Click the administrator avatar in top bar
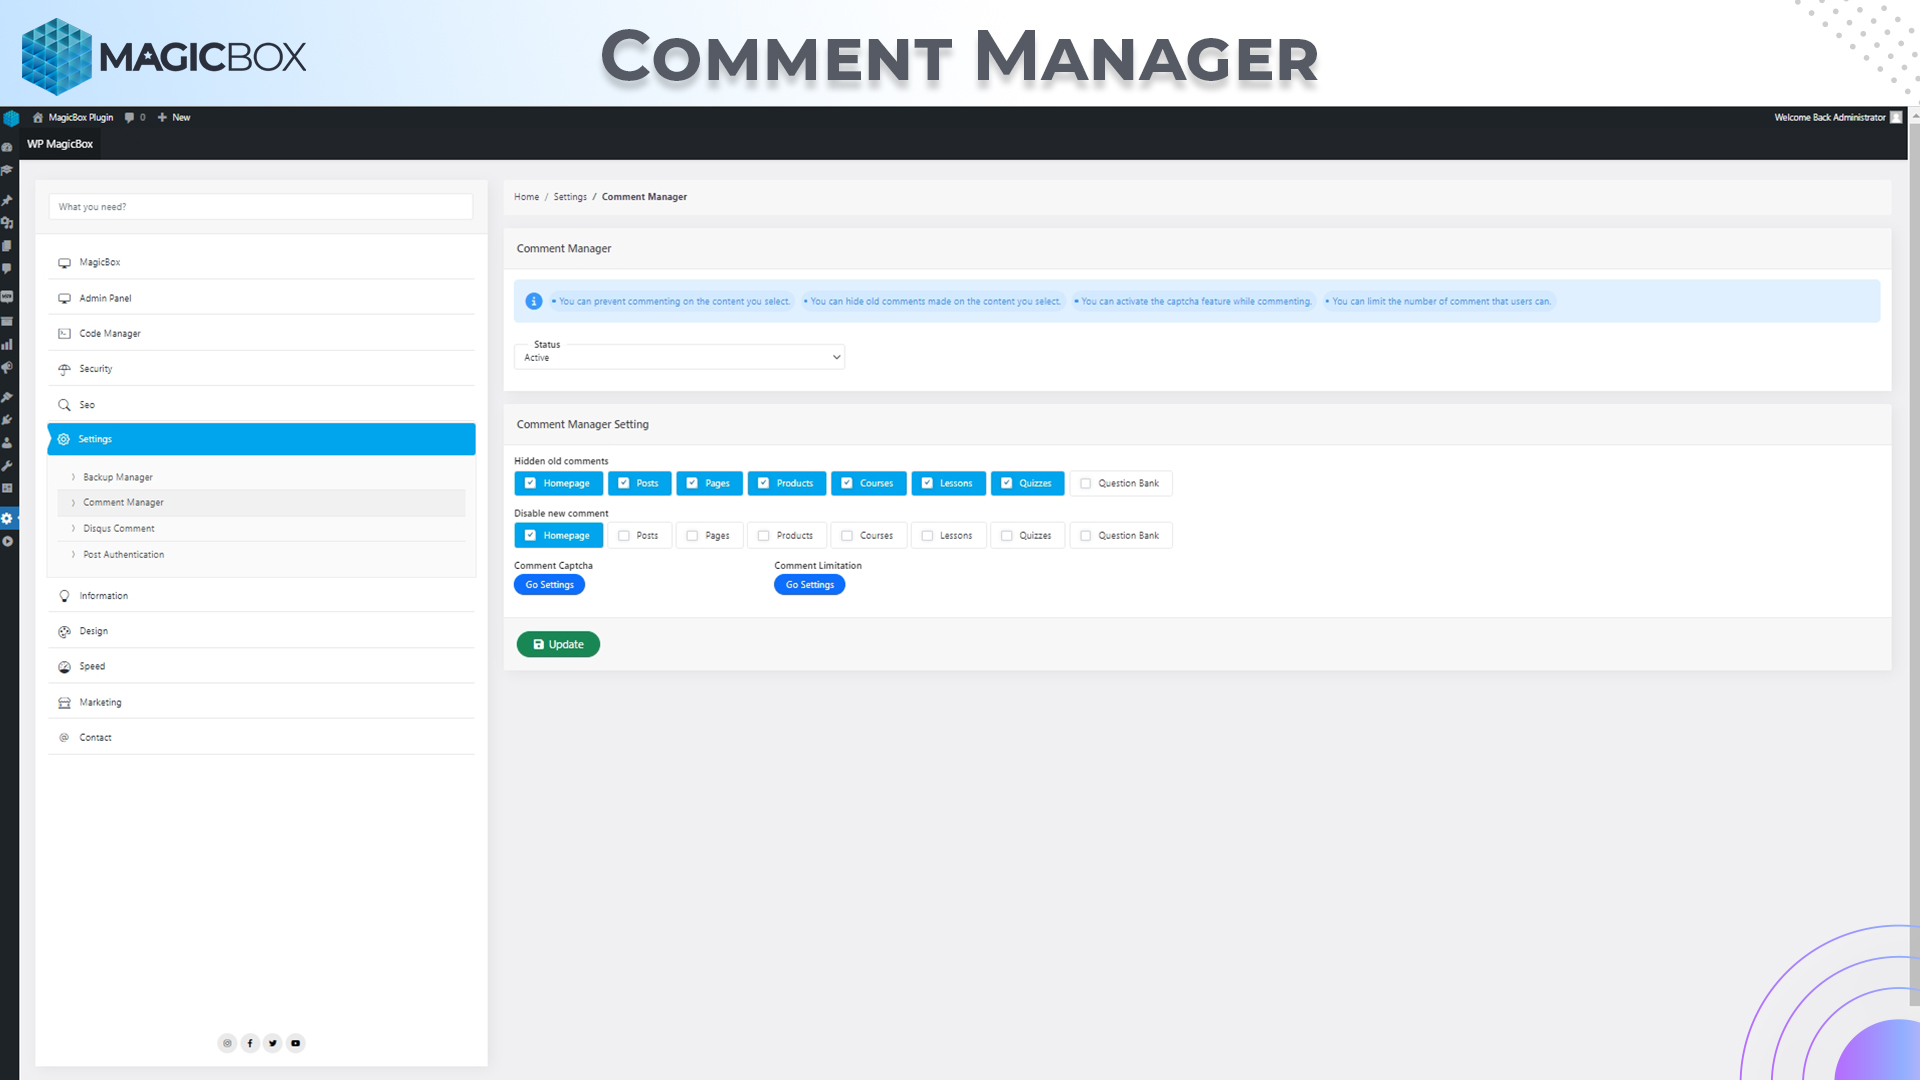The image size is (1920, 1080). point(1896,117)
